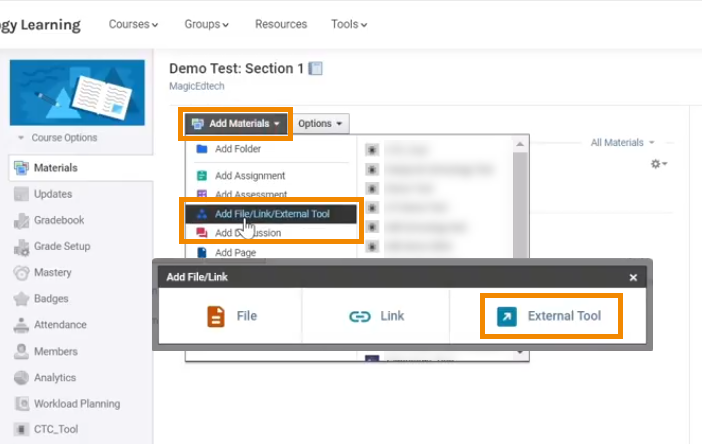Open the gear settings icon dropdown

[x=658, y=163]
